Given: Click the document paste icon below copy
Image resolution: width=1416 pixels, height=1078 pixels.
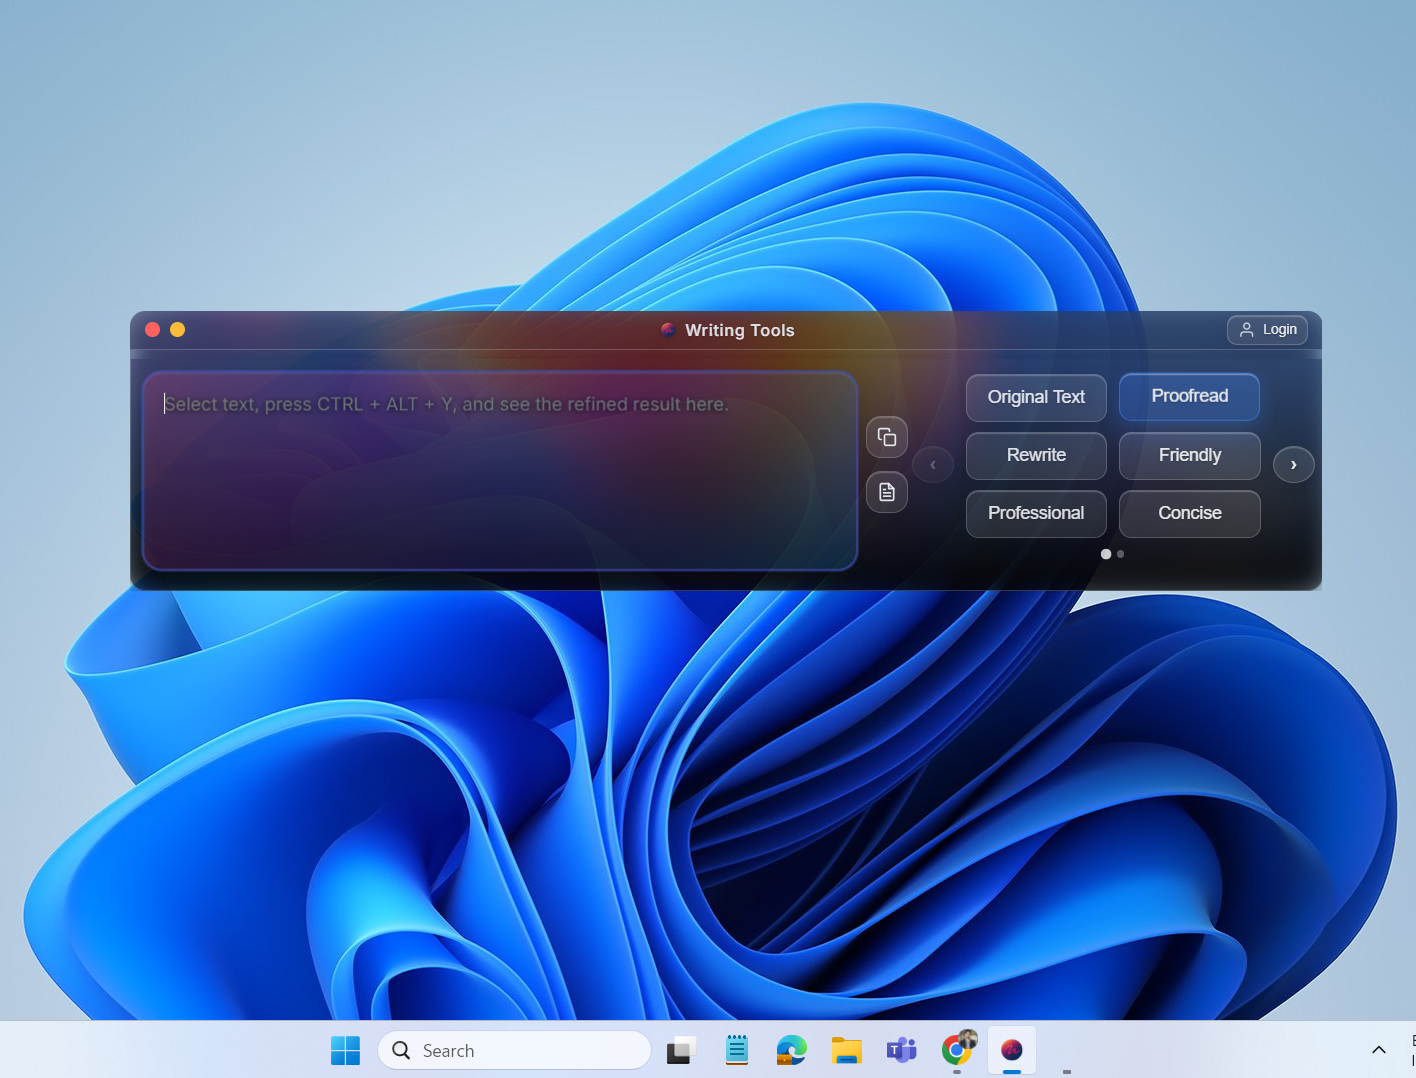Looking at the screenshot, I should click(886, 492).
